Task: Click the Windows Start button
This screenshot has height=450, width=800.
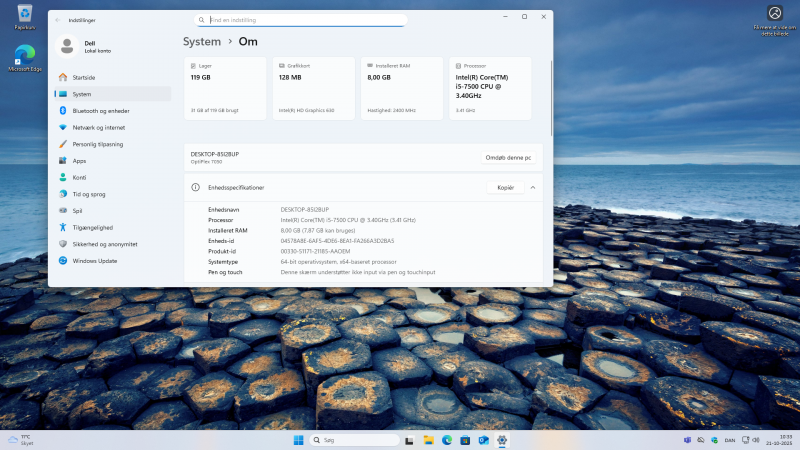Action: (298, 440)
